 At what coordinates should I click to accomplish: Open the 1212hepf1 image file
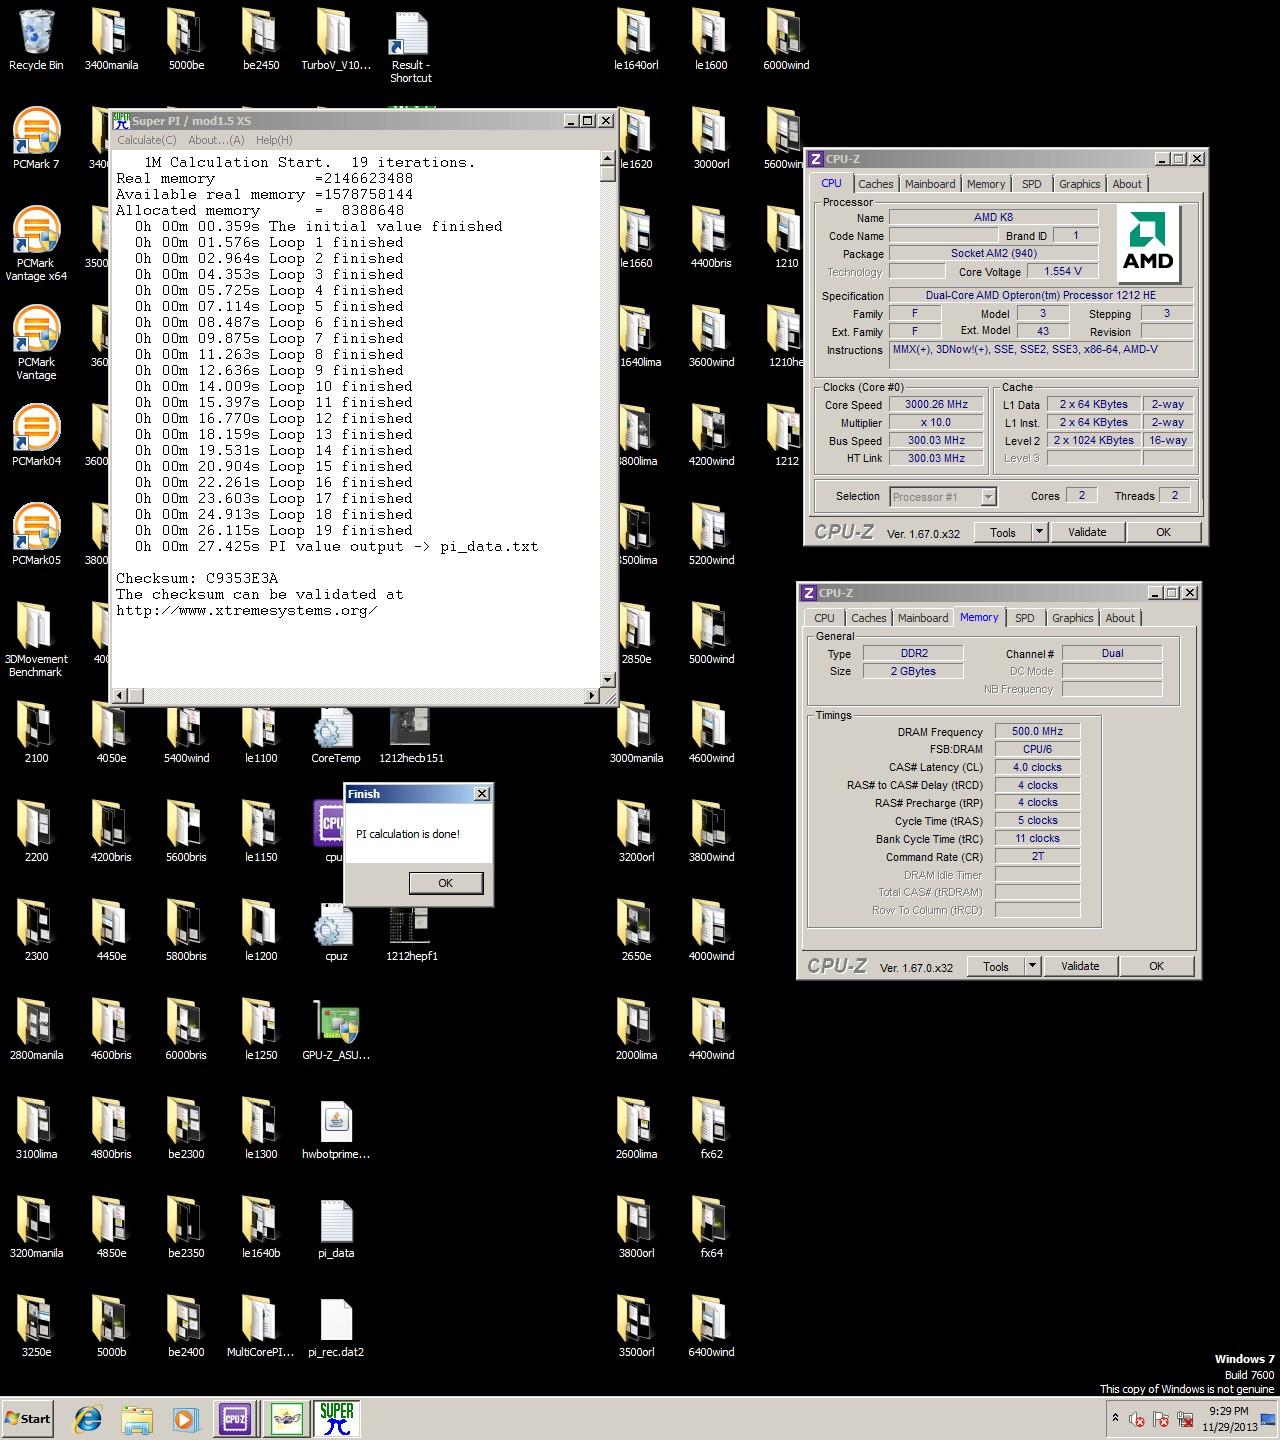pos(411,931)
